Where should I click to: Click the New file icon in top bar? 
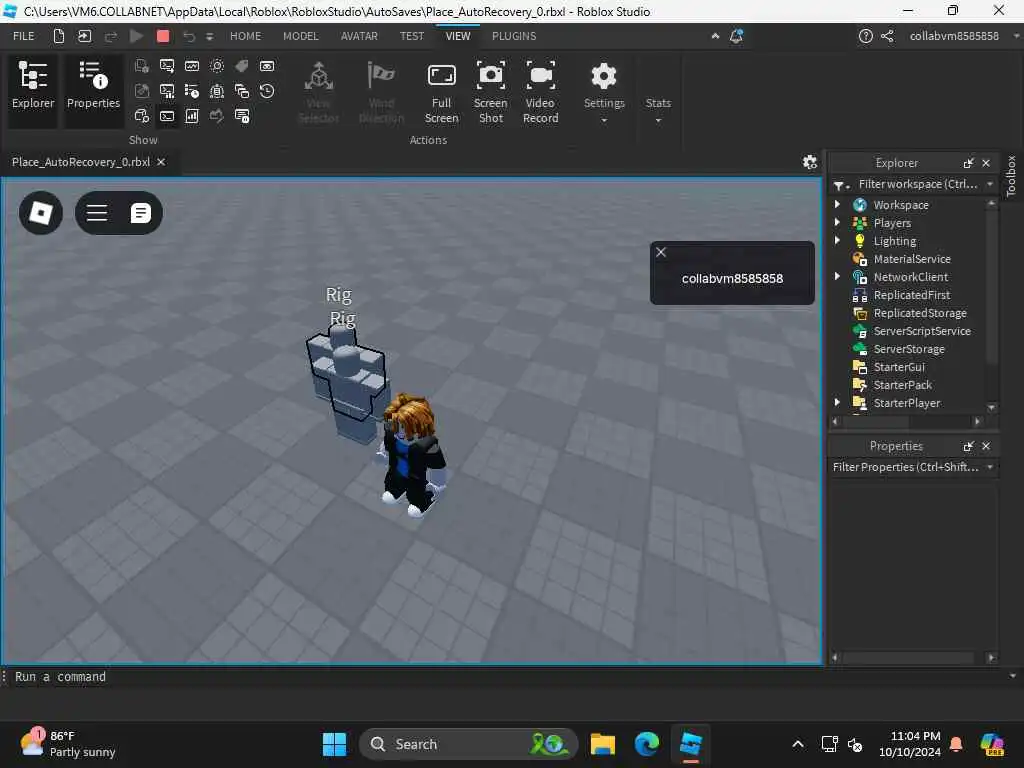(x=59, y=36)
